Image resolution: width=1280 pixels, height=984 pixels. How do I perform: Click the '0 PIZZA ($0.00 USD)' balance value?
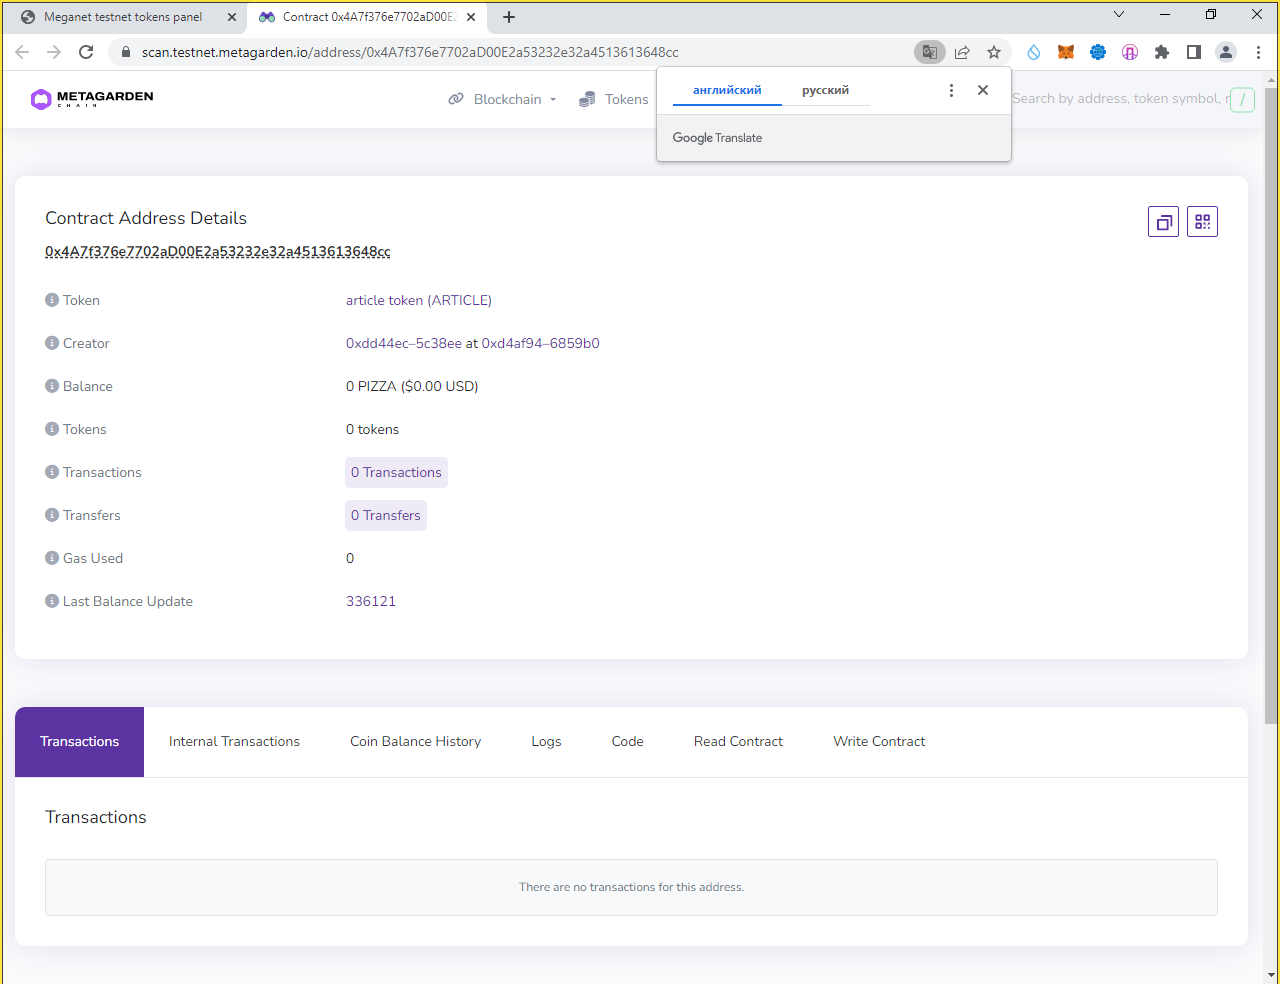pyautogui.click(x=412, y=386)
